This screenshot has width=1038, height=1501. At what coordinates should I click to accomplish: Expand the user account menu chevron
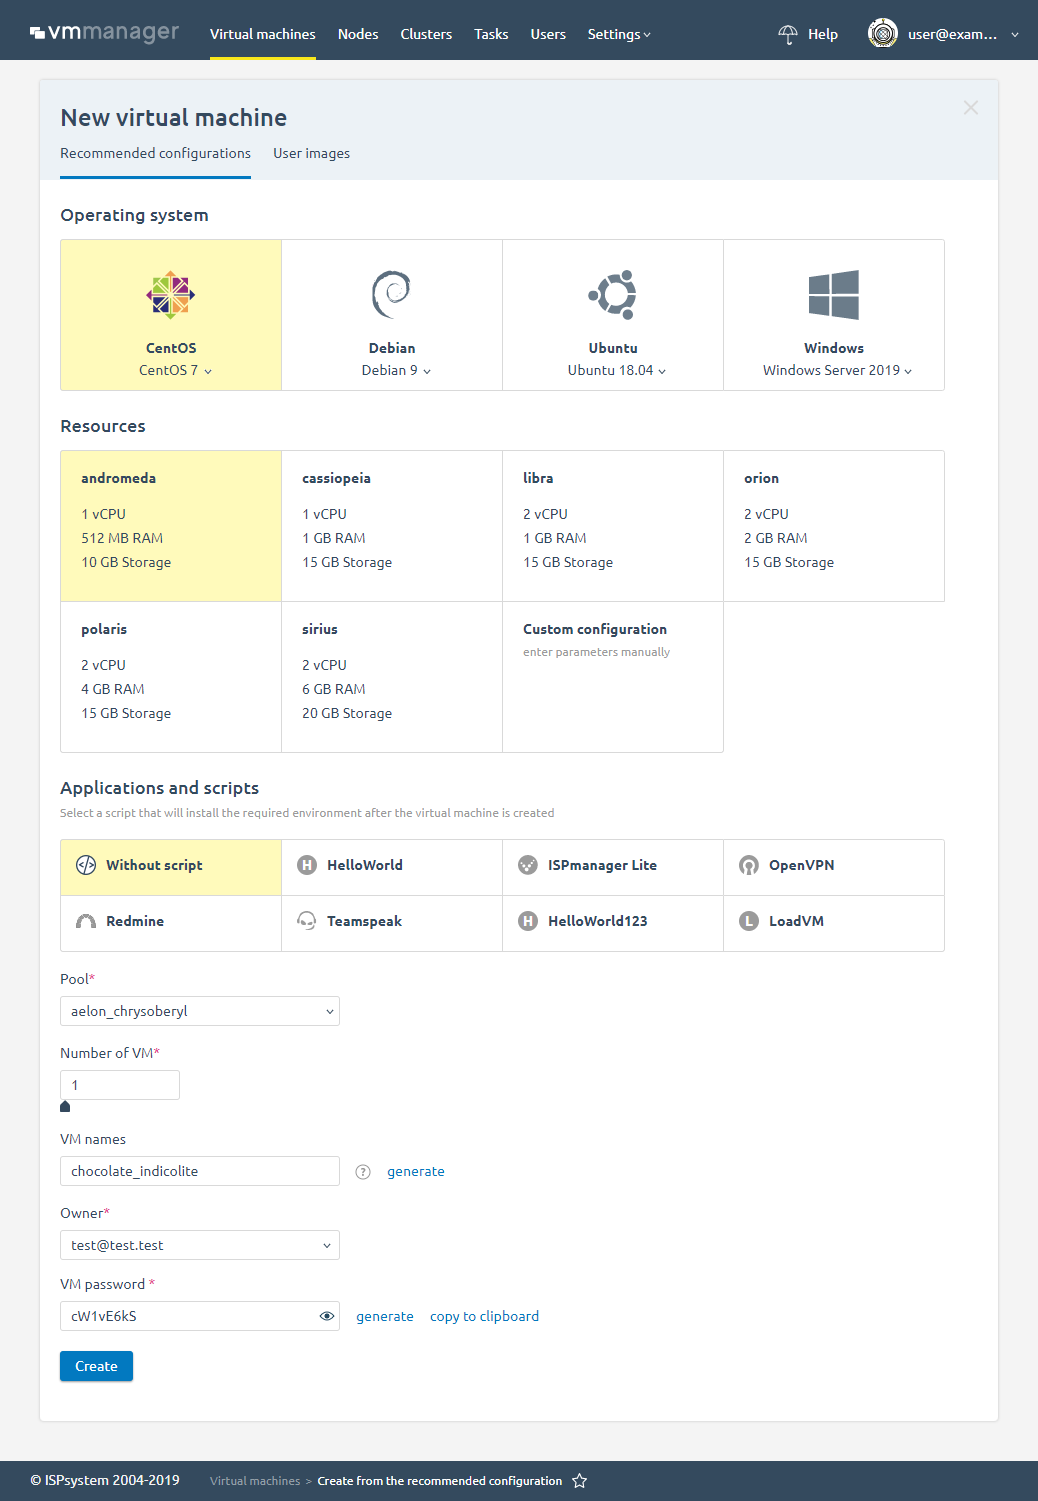click(x=1015, y=34)
